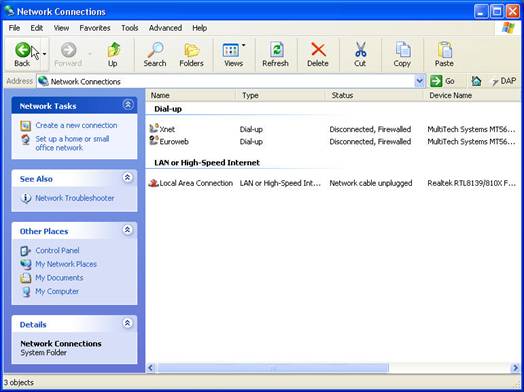Click the My Network Places icon

coord(26,264)
